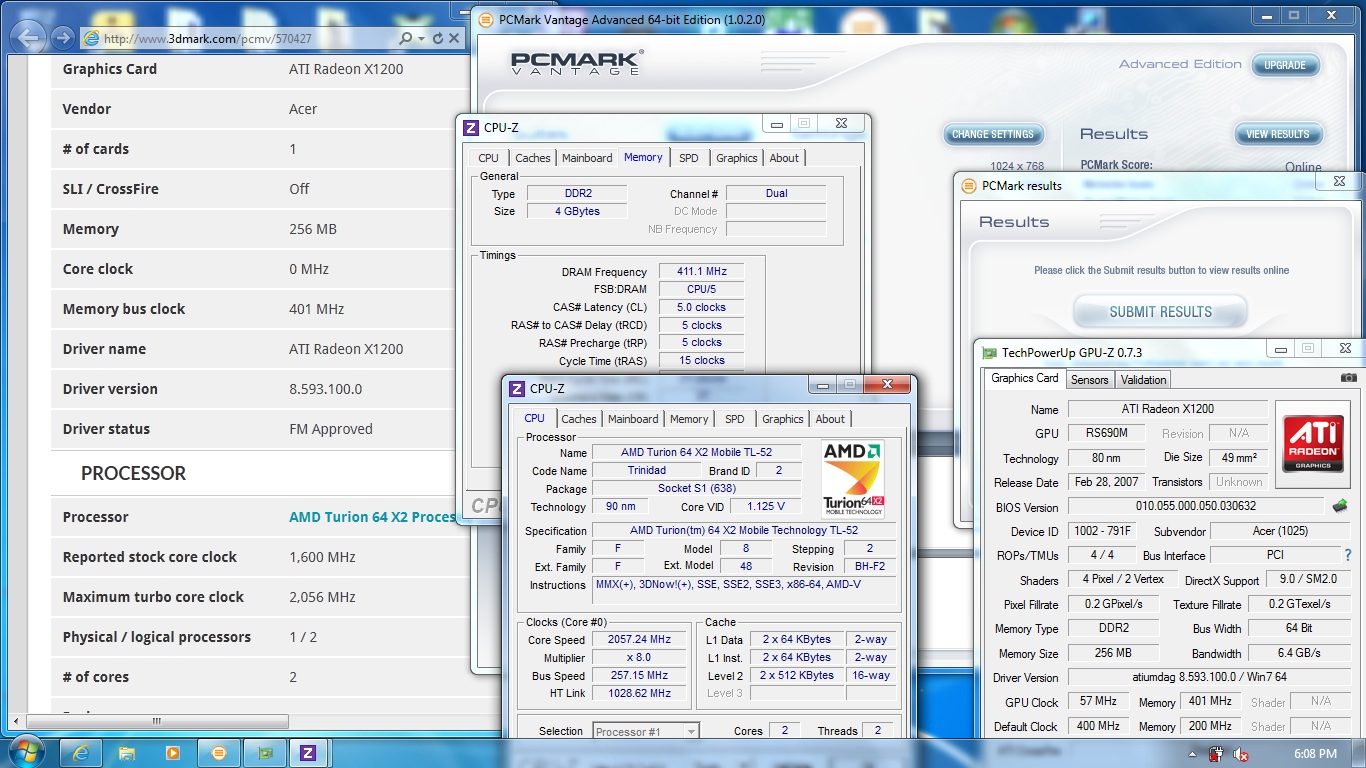Click the ATI Radeon X1200 graphics card value
This screenshot has width=1366, height=768.
tap(346, 69)
